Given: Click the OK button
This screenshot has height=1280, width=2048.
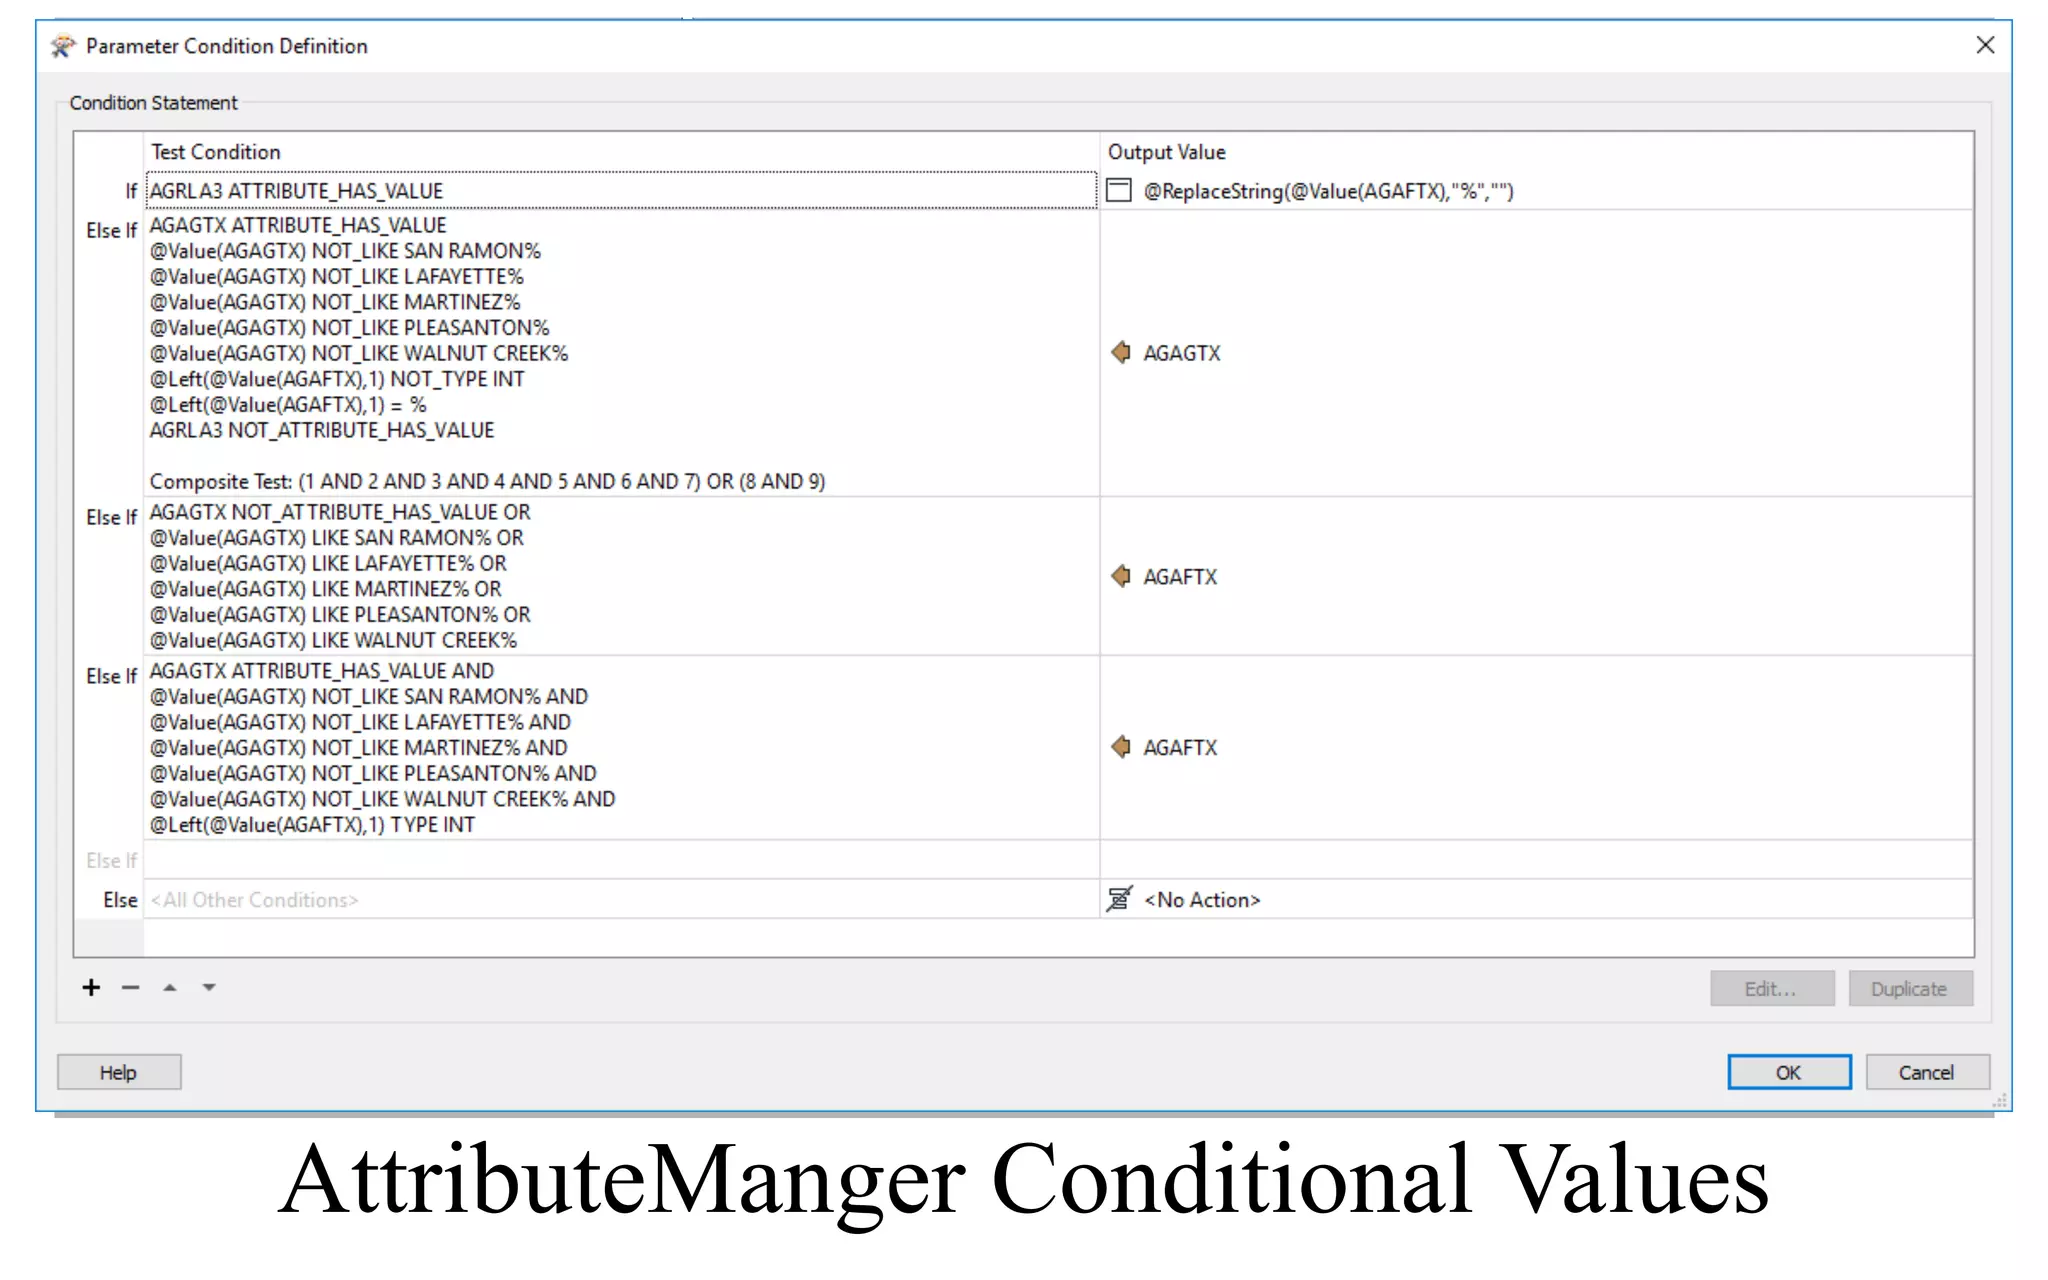Looking at the screenshot, I should [1789, 1072].
